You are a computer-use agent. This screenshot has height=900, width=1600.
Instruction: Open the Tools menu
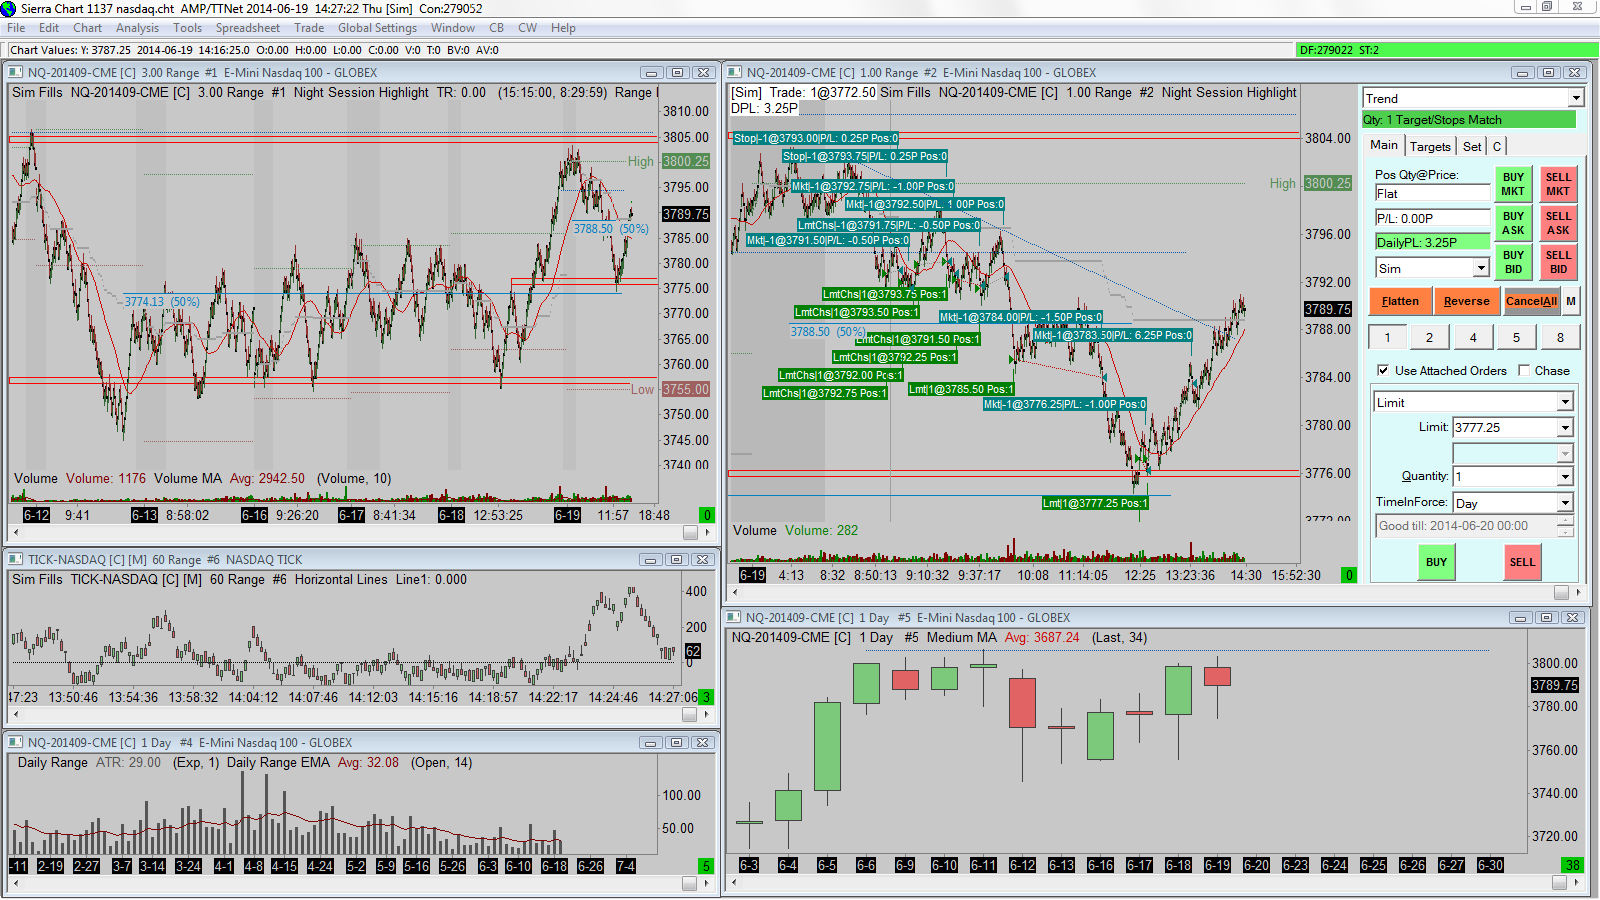pyautogui.click(x=187, y=28)
